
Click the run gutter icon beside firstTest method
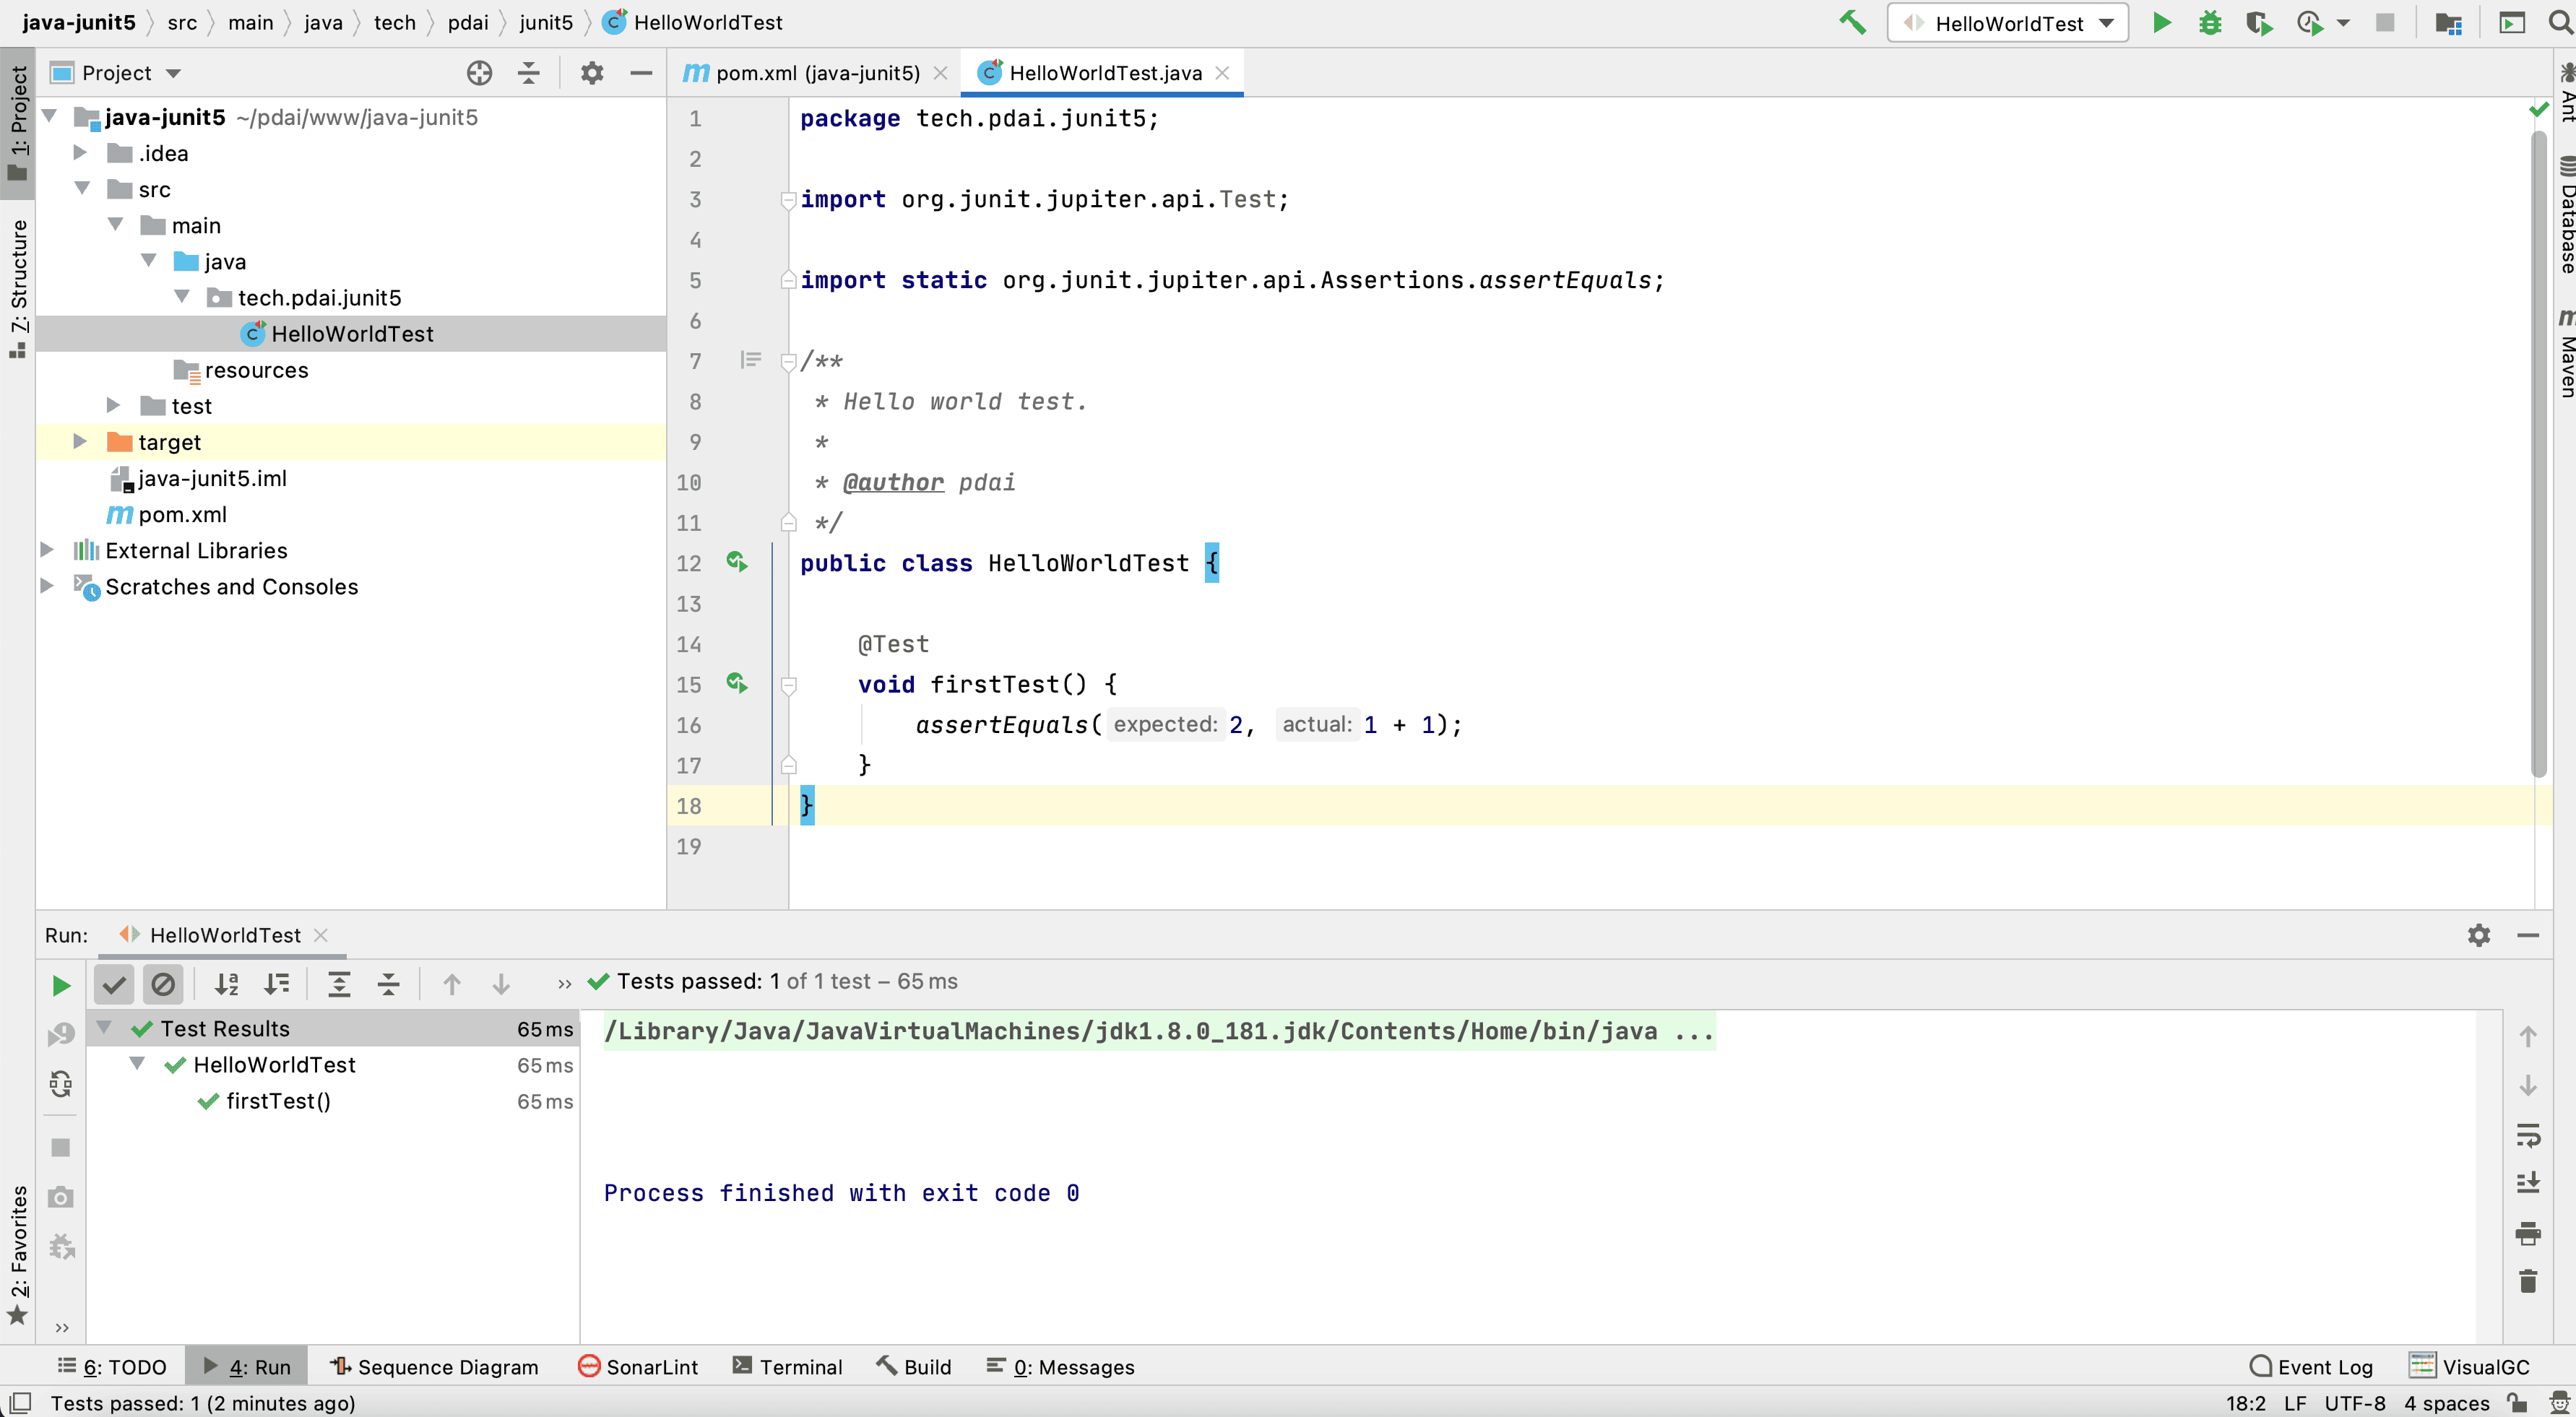point(737,684)
